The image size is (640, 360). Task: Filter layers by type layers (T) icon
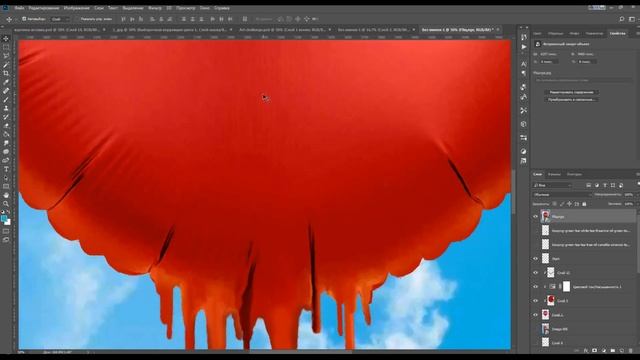pyautogui.click(x=605, y=185)
